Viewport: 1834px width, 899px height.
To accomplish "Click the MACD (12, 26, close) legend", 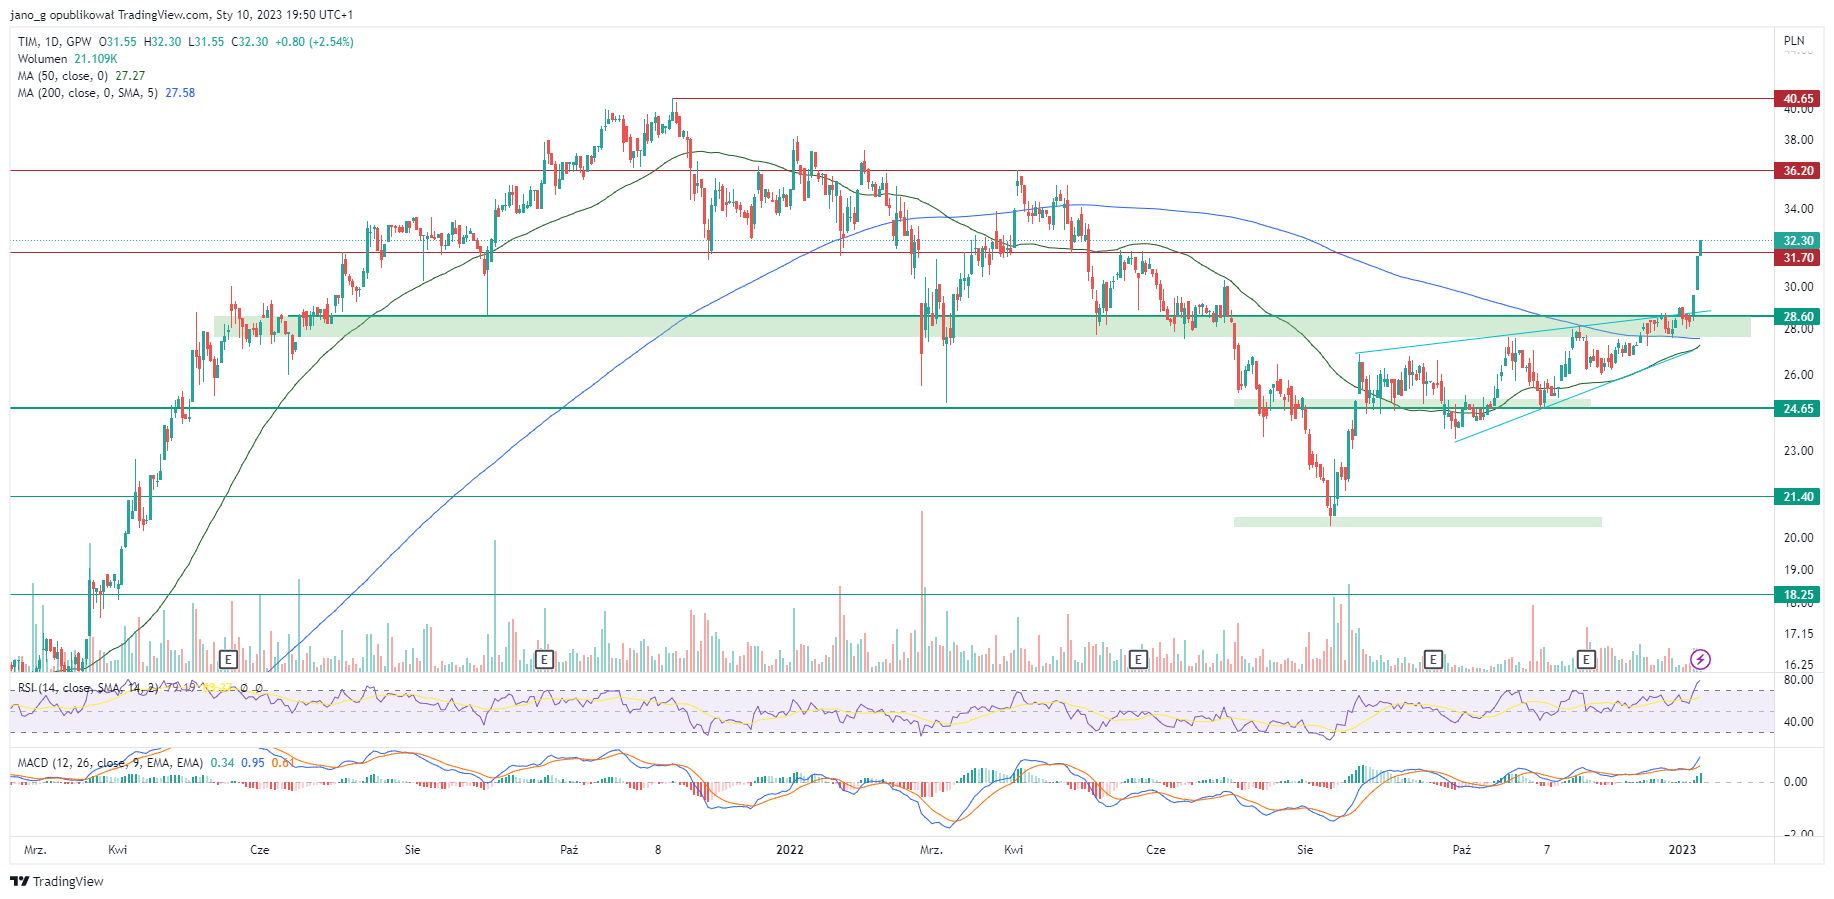I will point(110,763).
